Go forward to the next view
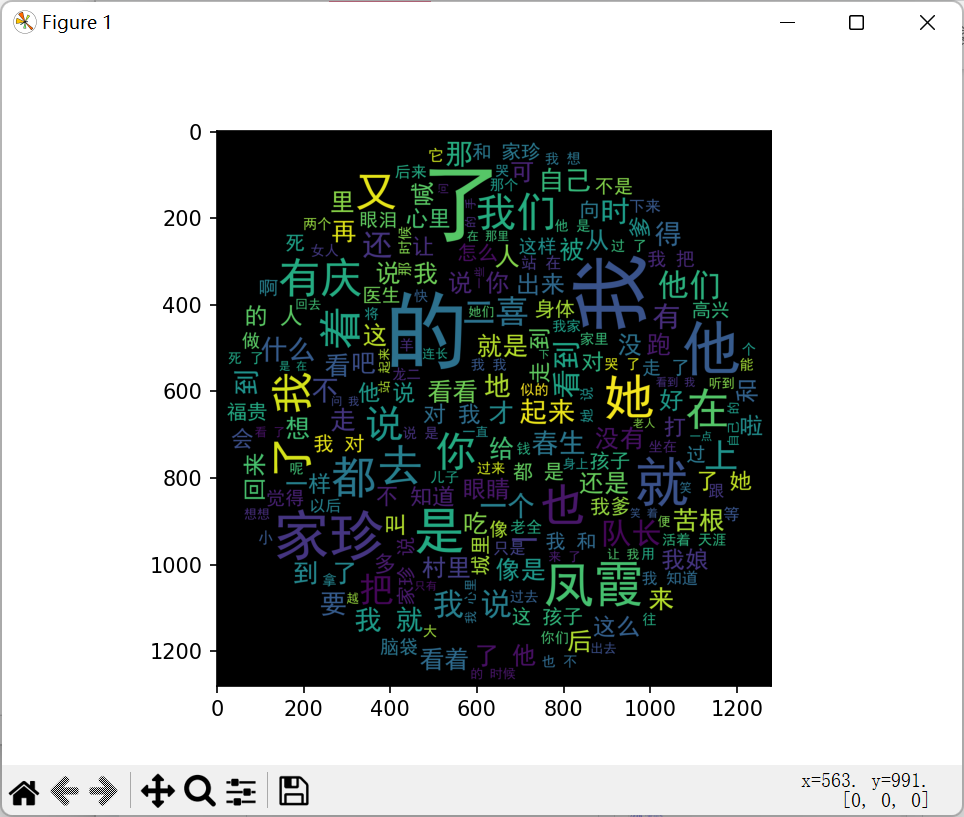 103,792
